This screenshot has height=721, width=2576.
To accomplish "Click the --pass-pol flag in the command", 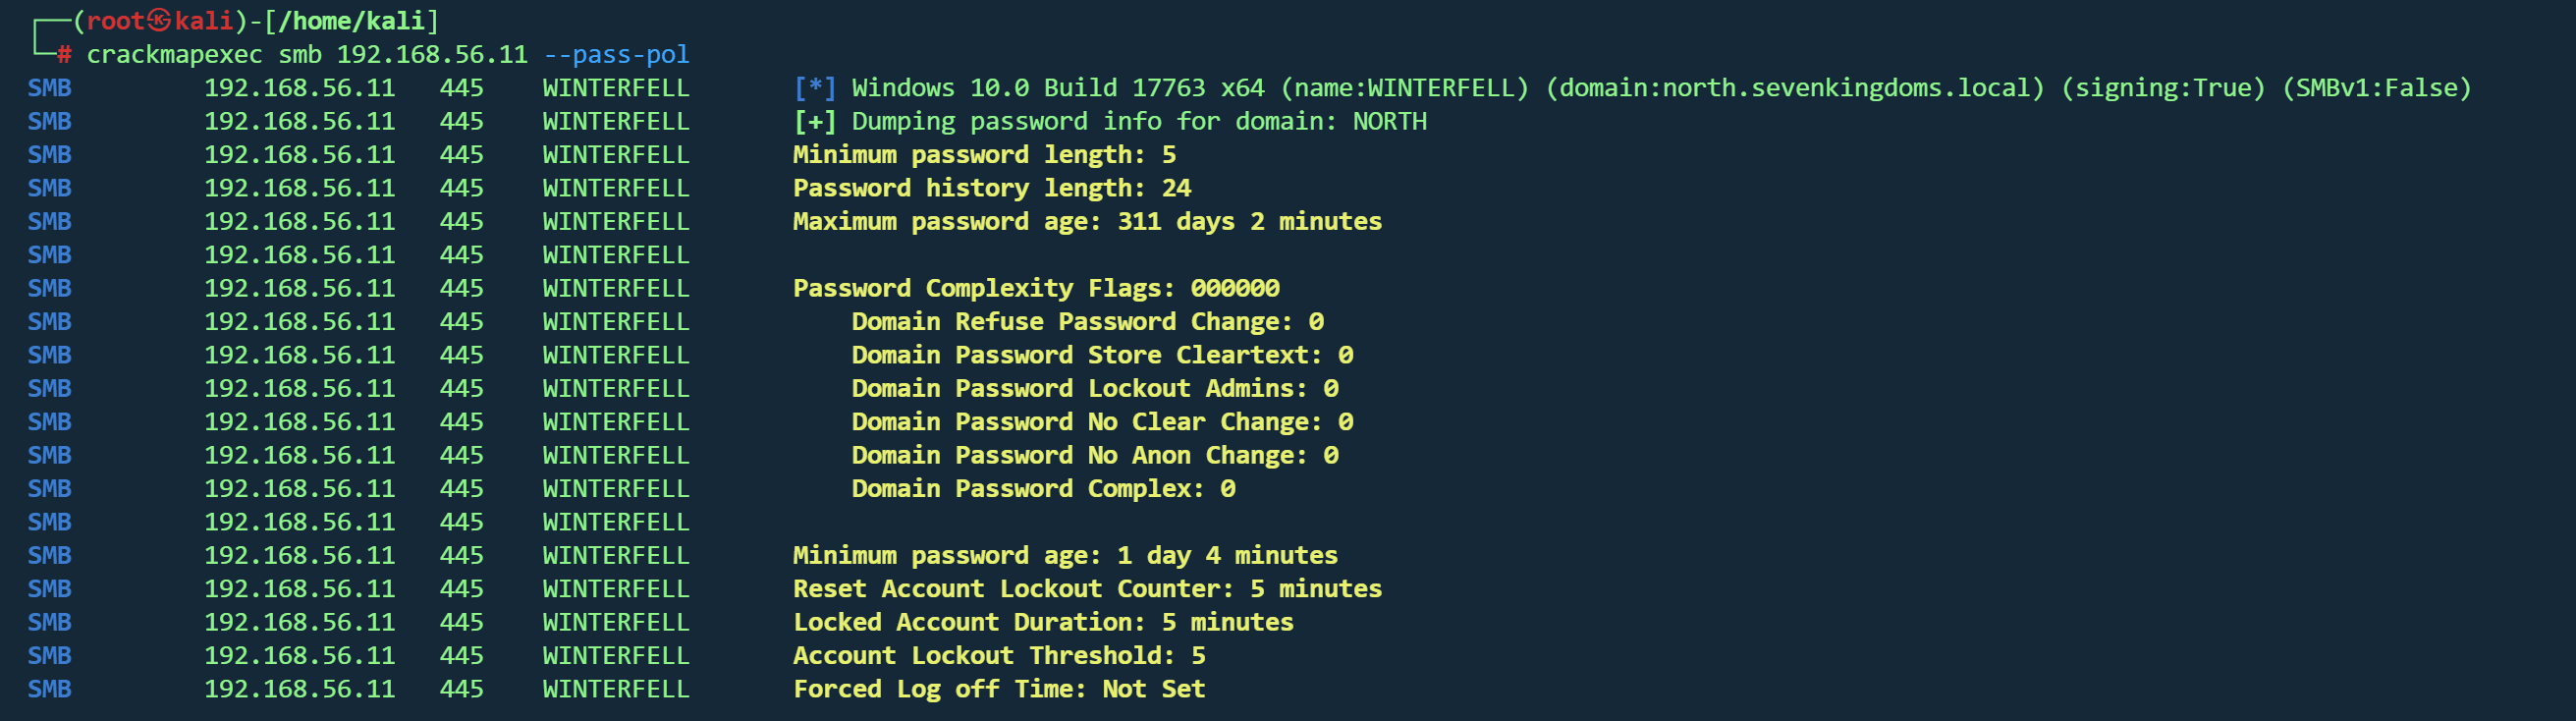I will pos(616,55).
